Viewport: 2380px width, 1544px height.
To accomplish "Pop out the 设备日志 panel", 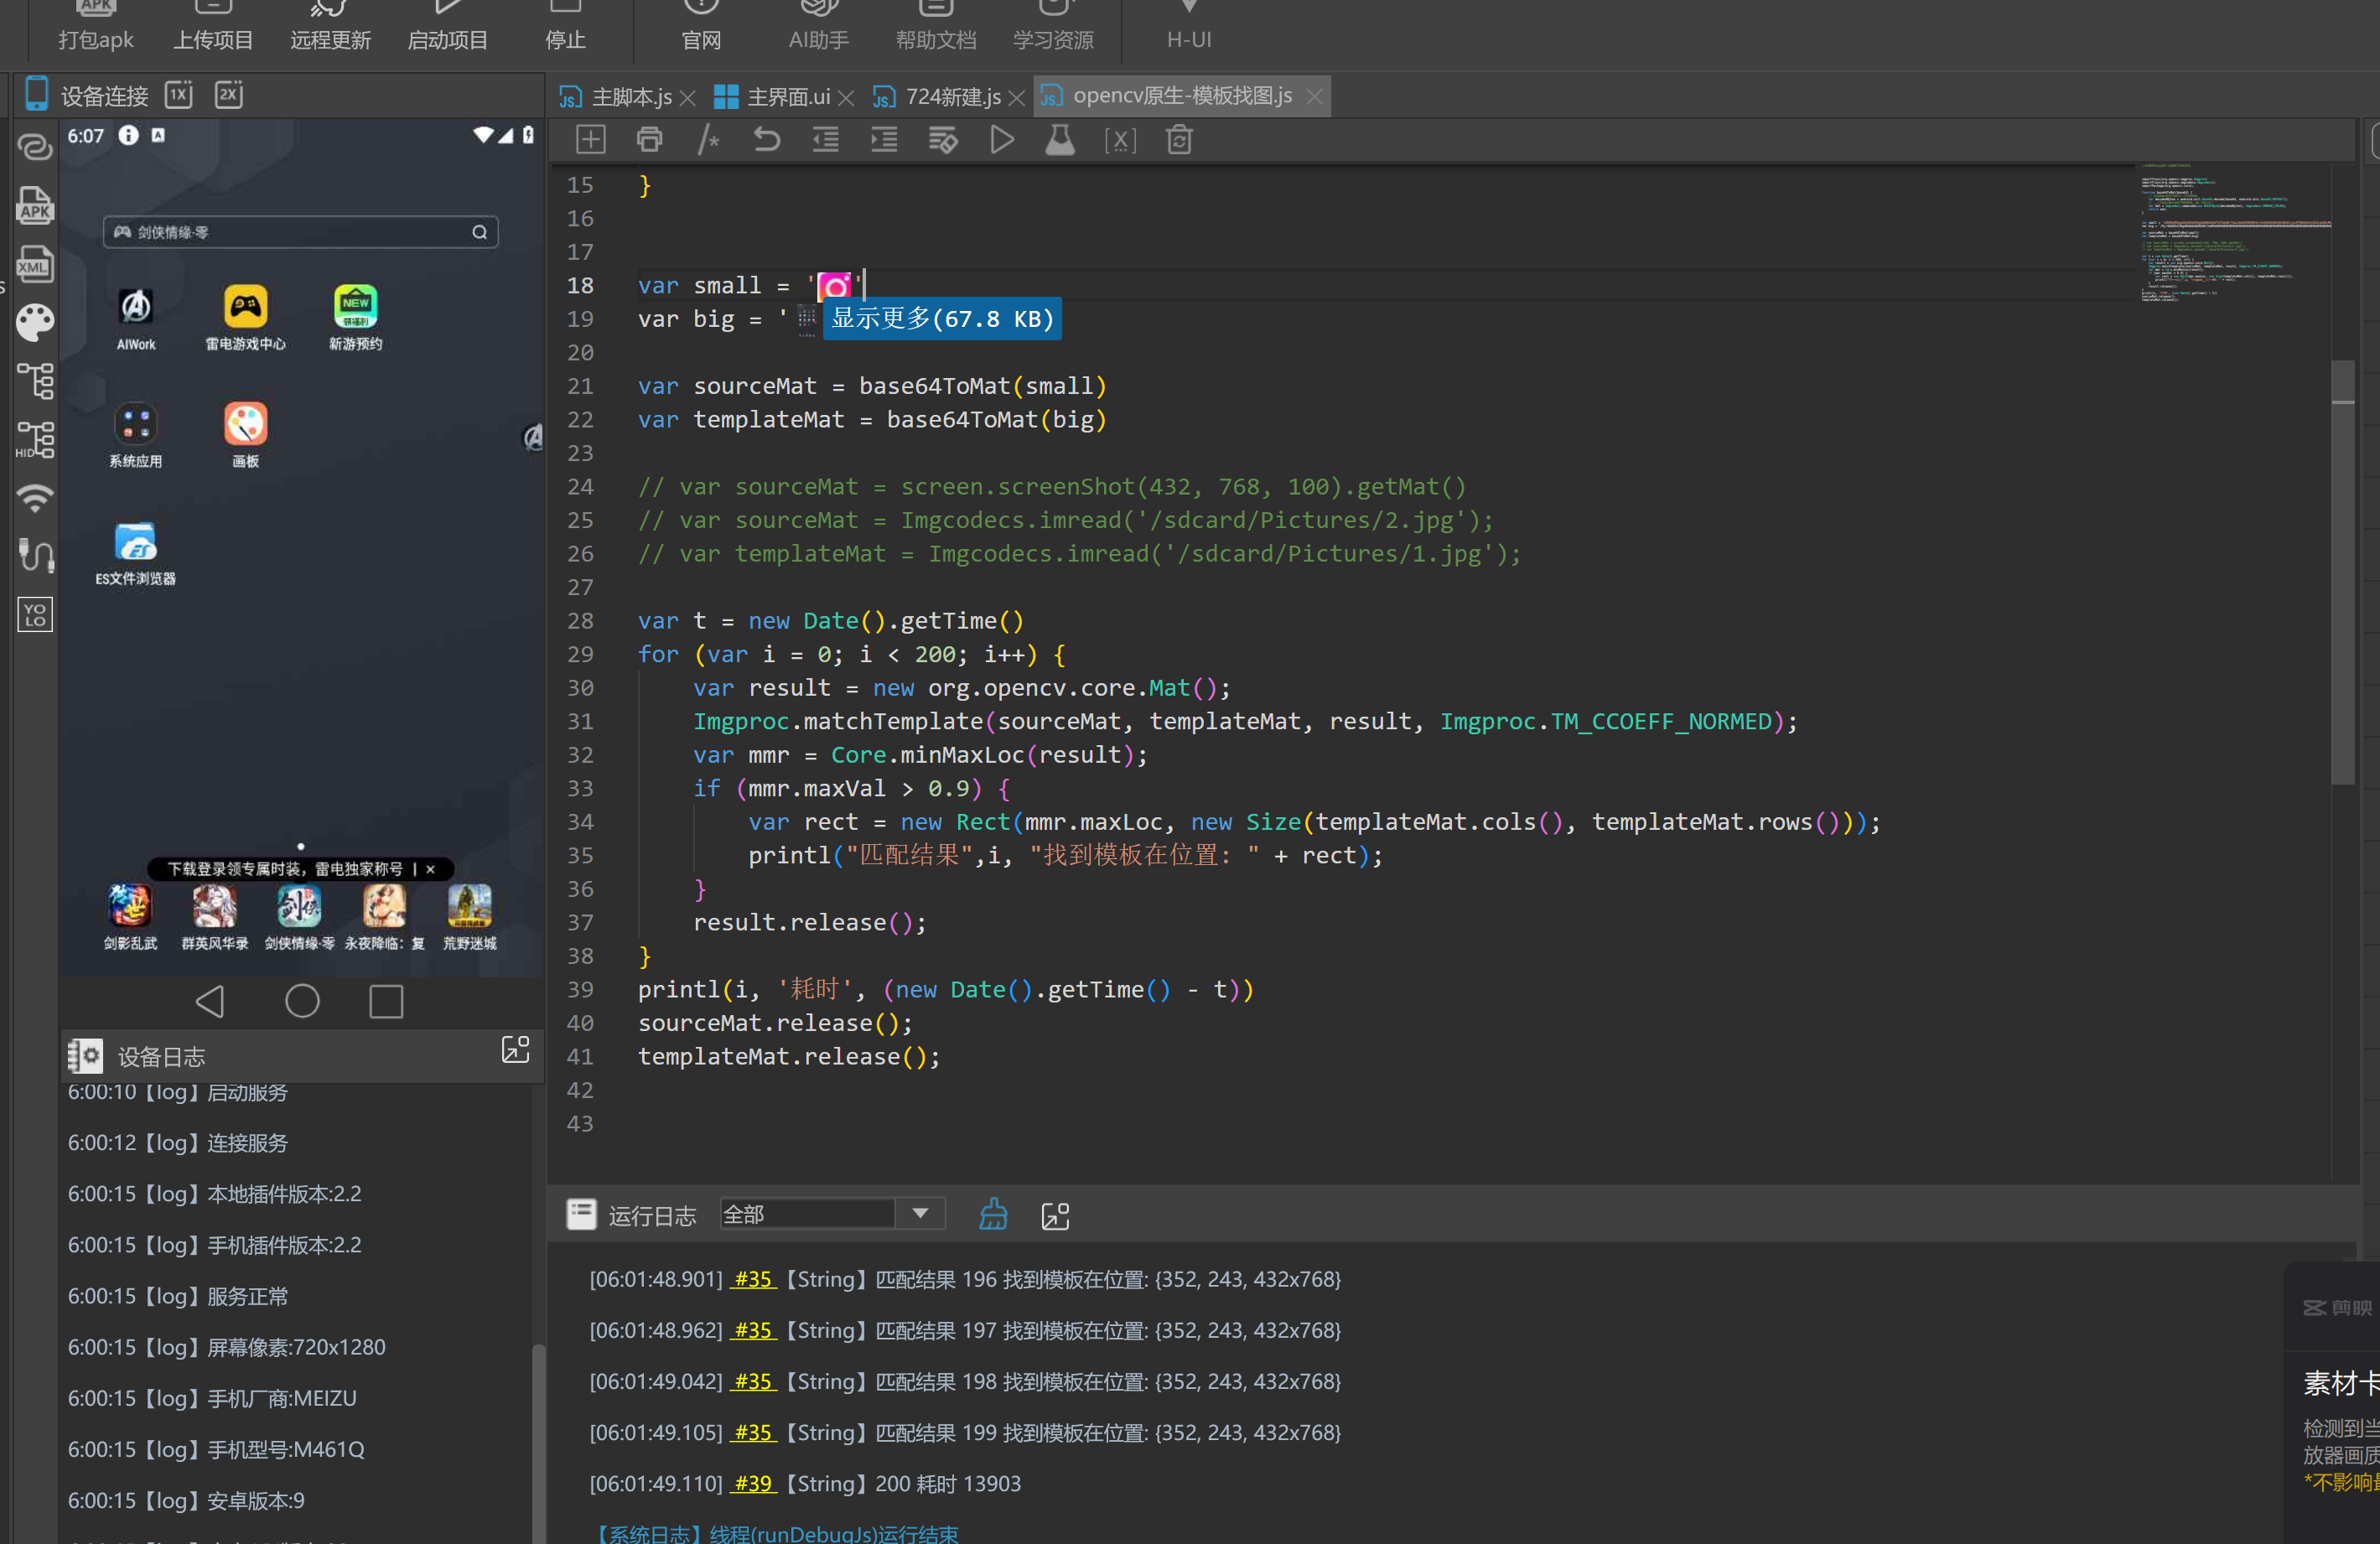I will click(x=515, y=1050).
